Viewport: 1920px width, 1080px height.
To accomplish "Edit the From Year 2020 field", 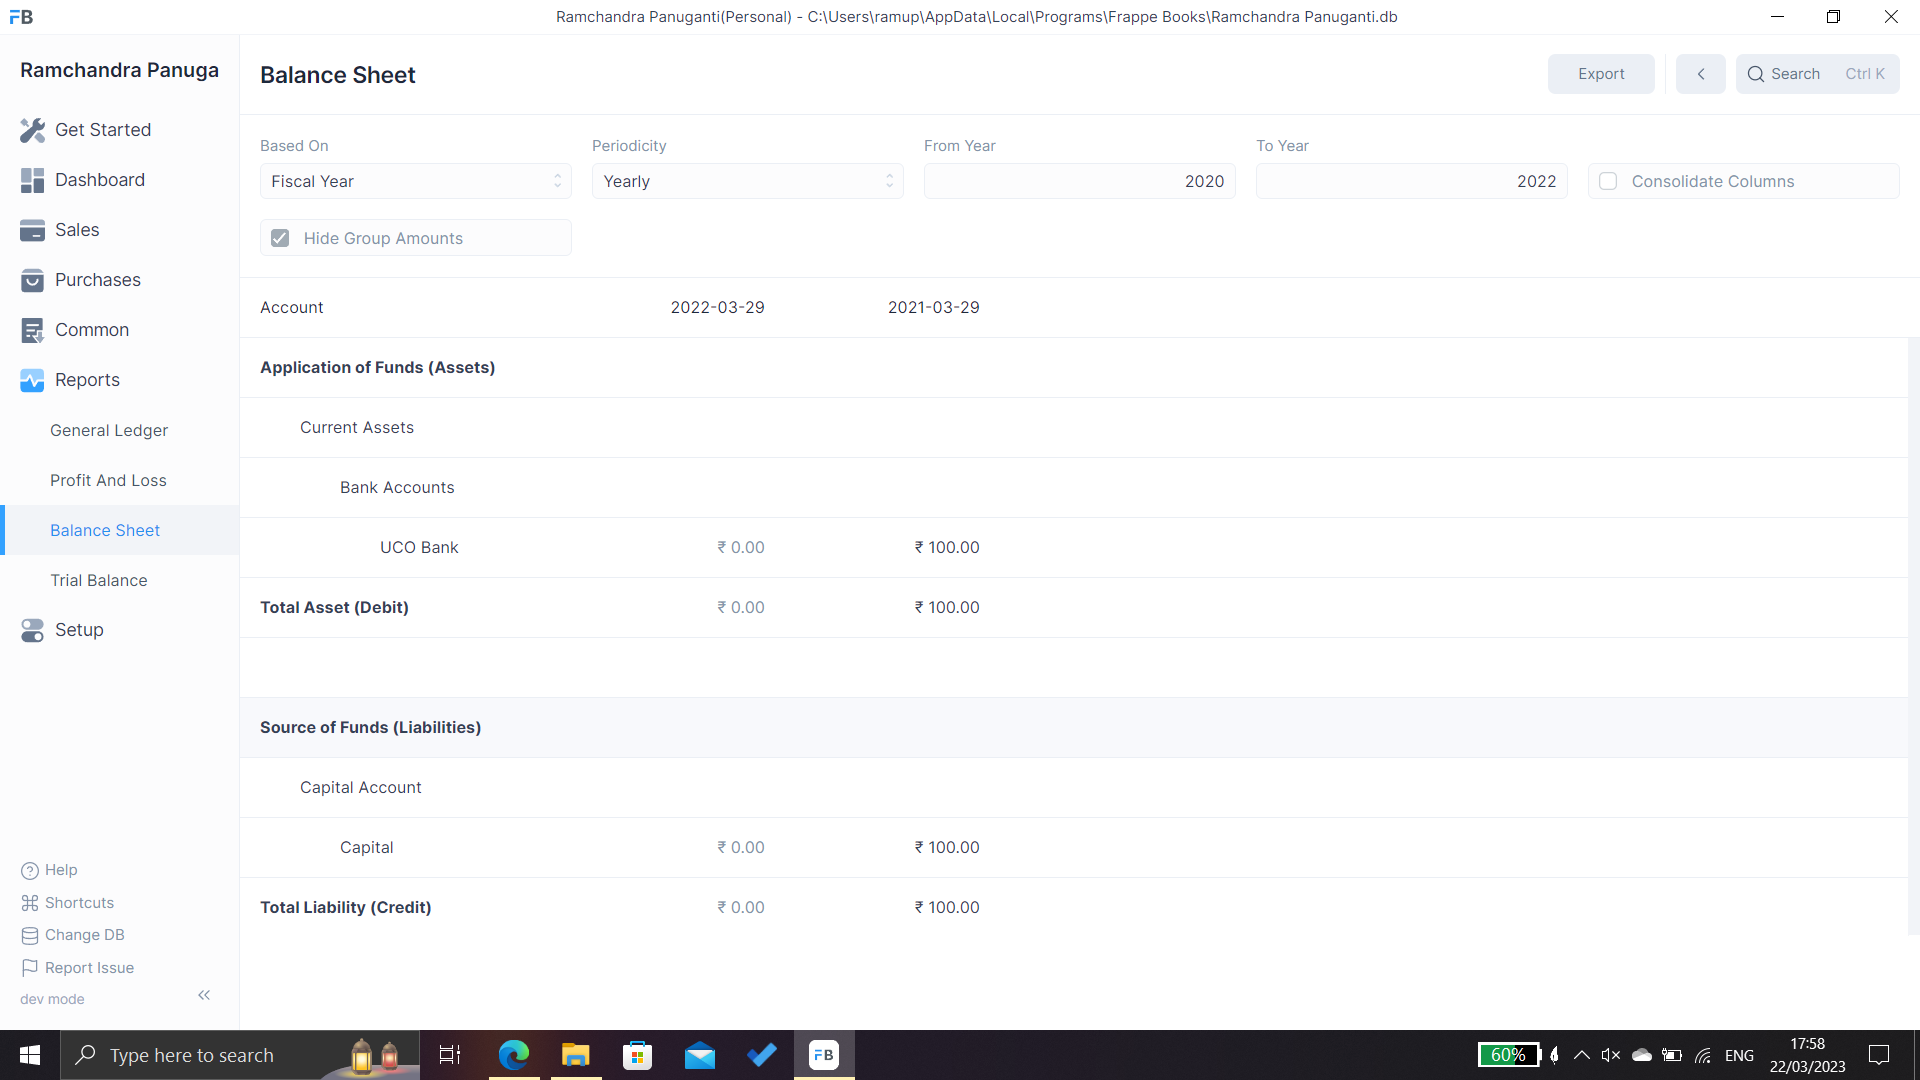I will [1079, 181].
